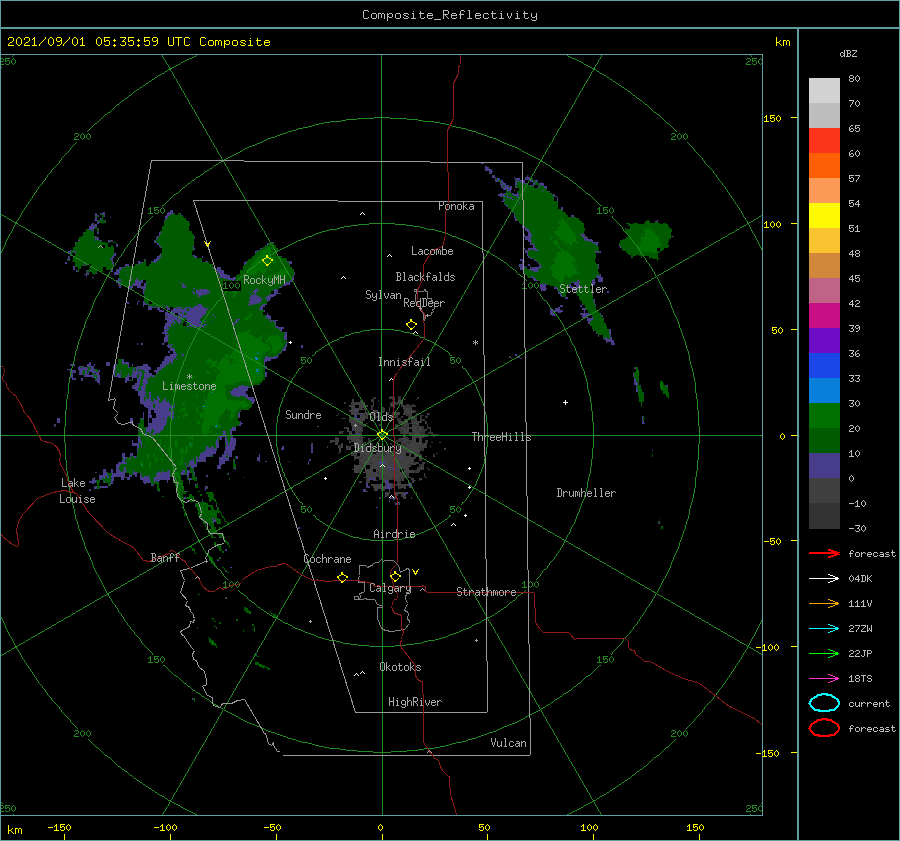
Task: Click the Composite_Reflectivity title
Action: click(x=450, y=15)
